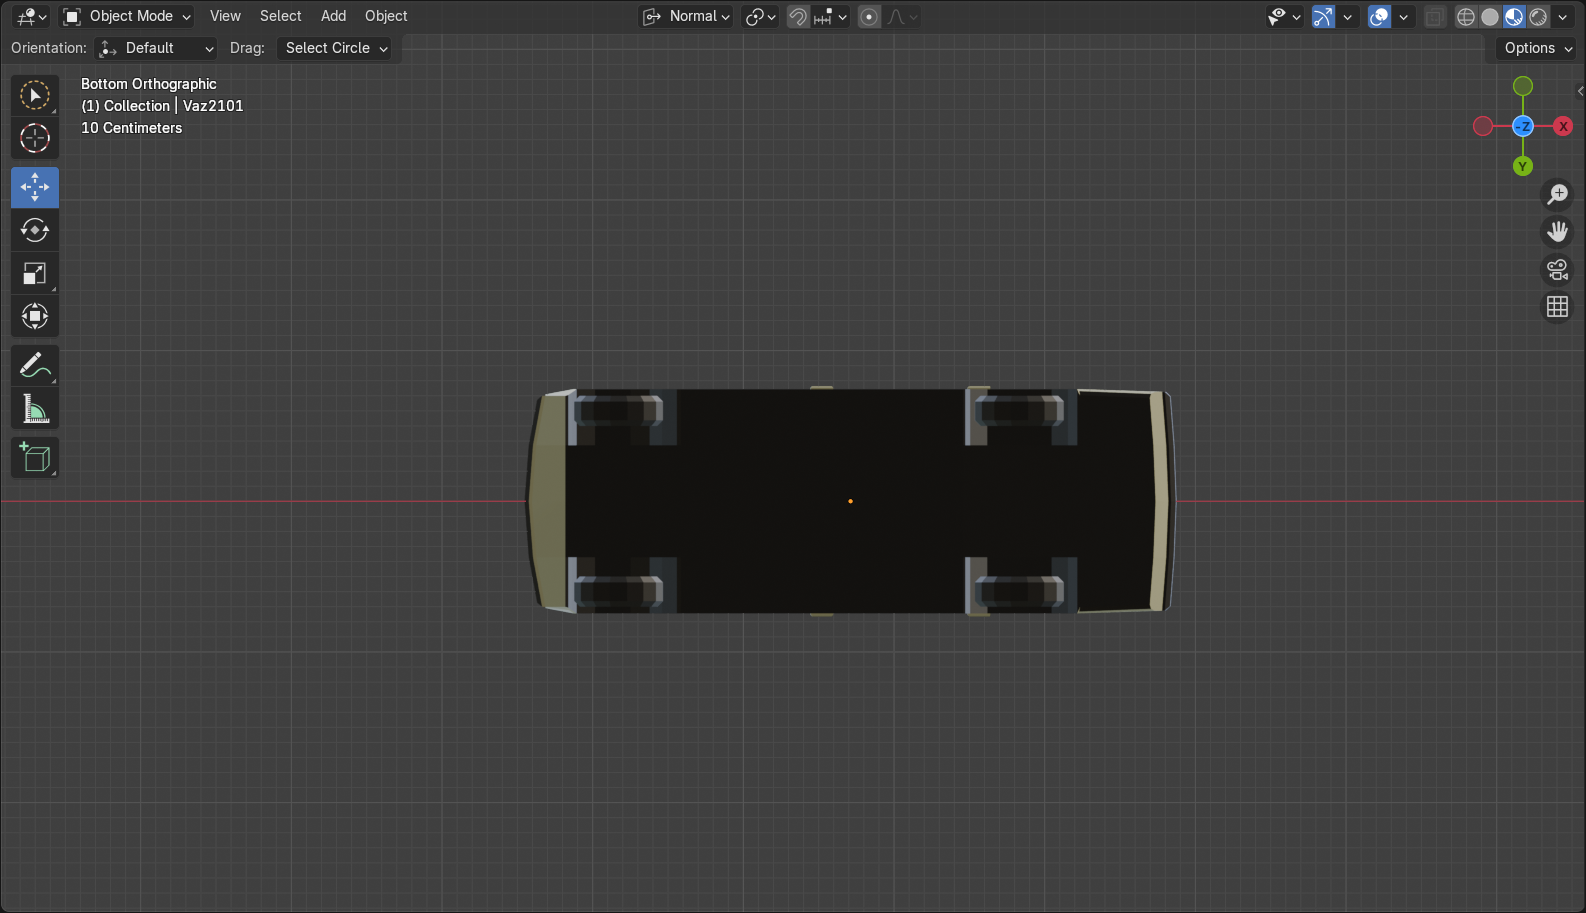Click the Z axis on navigation gizmo

(1523, 126)
